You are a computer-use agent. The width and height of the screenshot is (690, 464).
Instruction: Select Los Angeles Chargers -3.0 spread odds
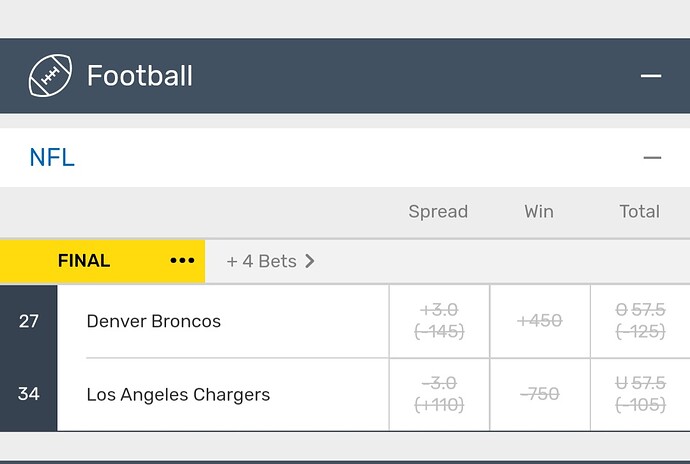coord(439,394)
